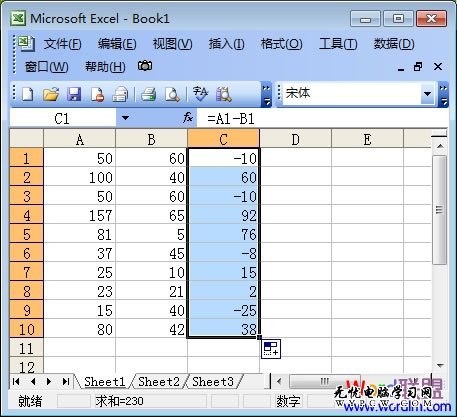Screen dimensions: 457x417
Task: Open the 窗口(W) menu
Action: (46, 67)
